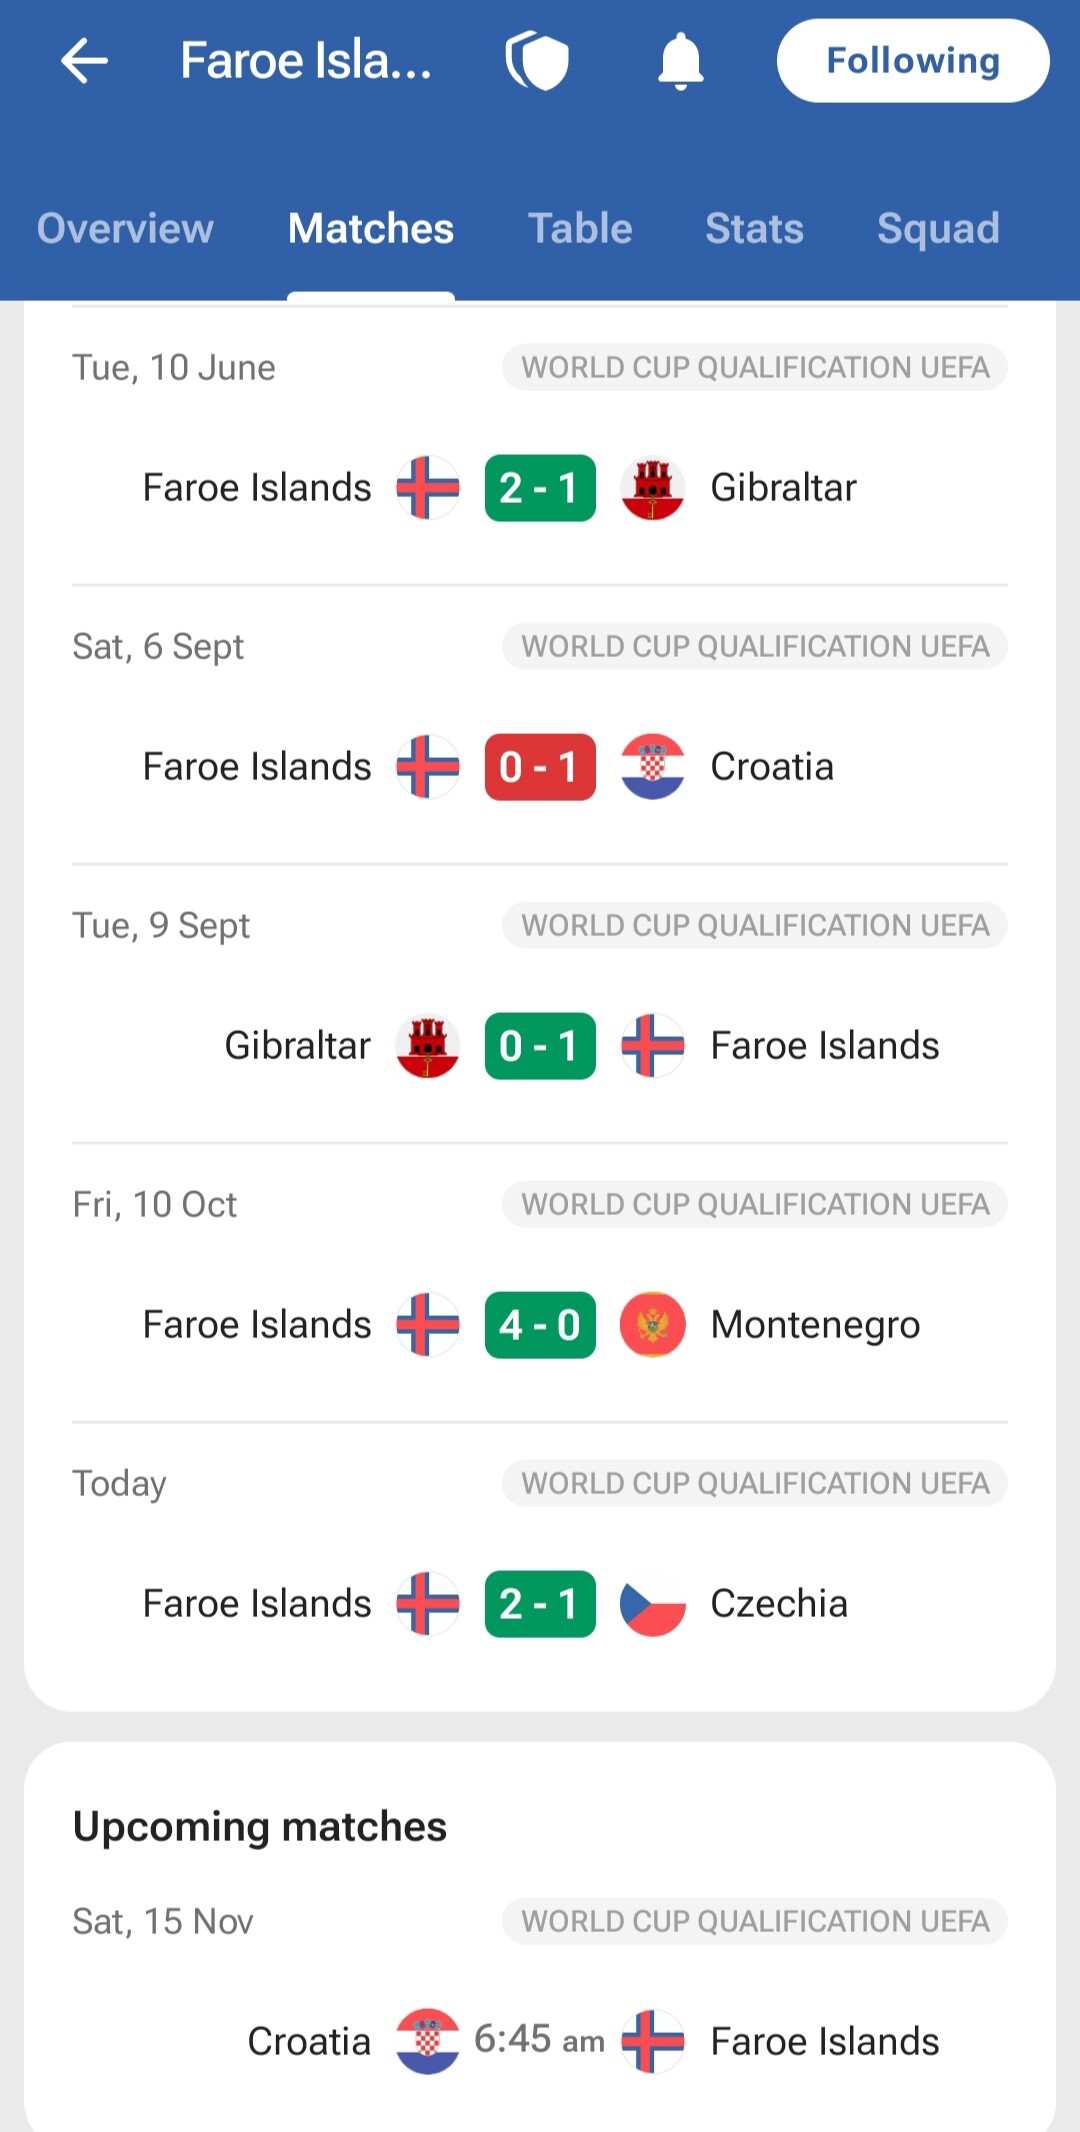This screenshot has width=1080, height=2132.
Task: Select the 6:45 am upcoming match time
Action: click(539, 2040)
